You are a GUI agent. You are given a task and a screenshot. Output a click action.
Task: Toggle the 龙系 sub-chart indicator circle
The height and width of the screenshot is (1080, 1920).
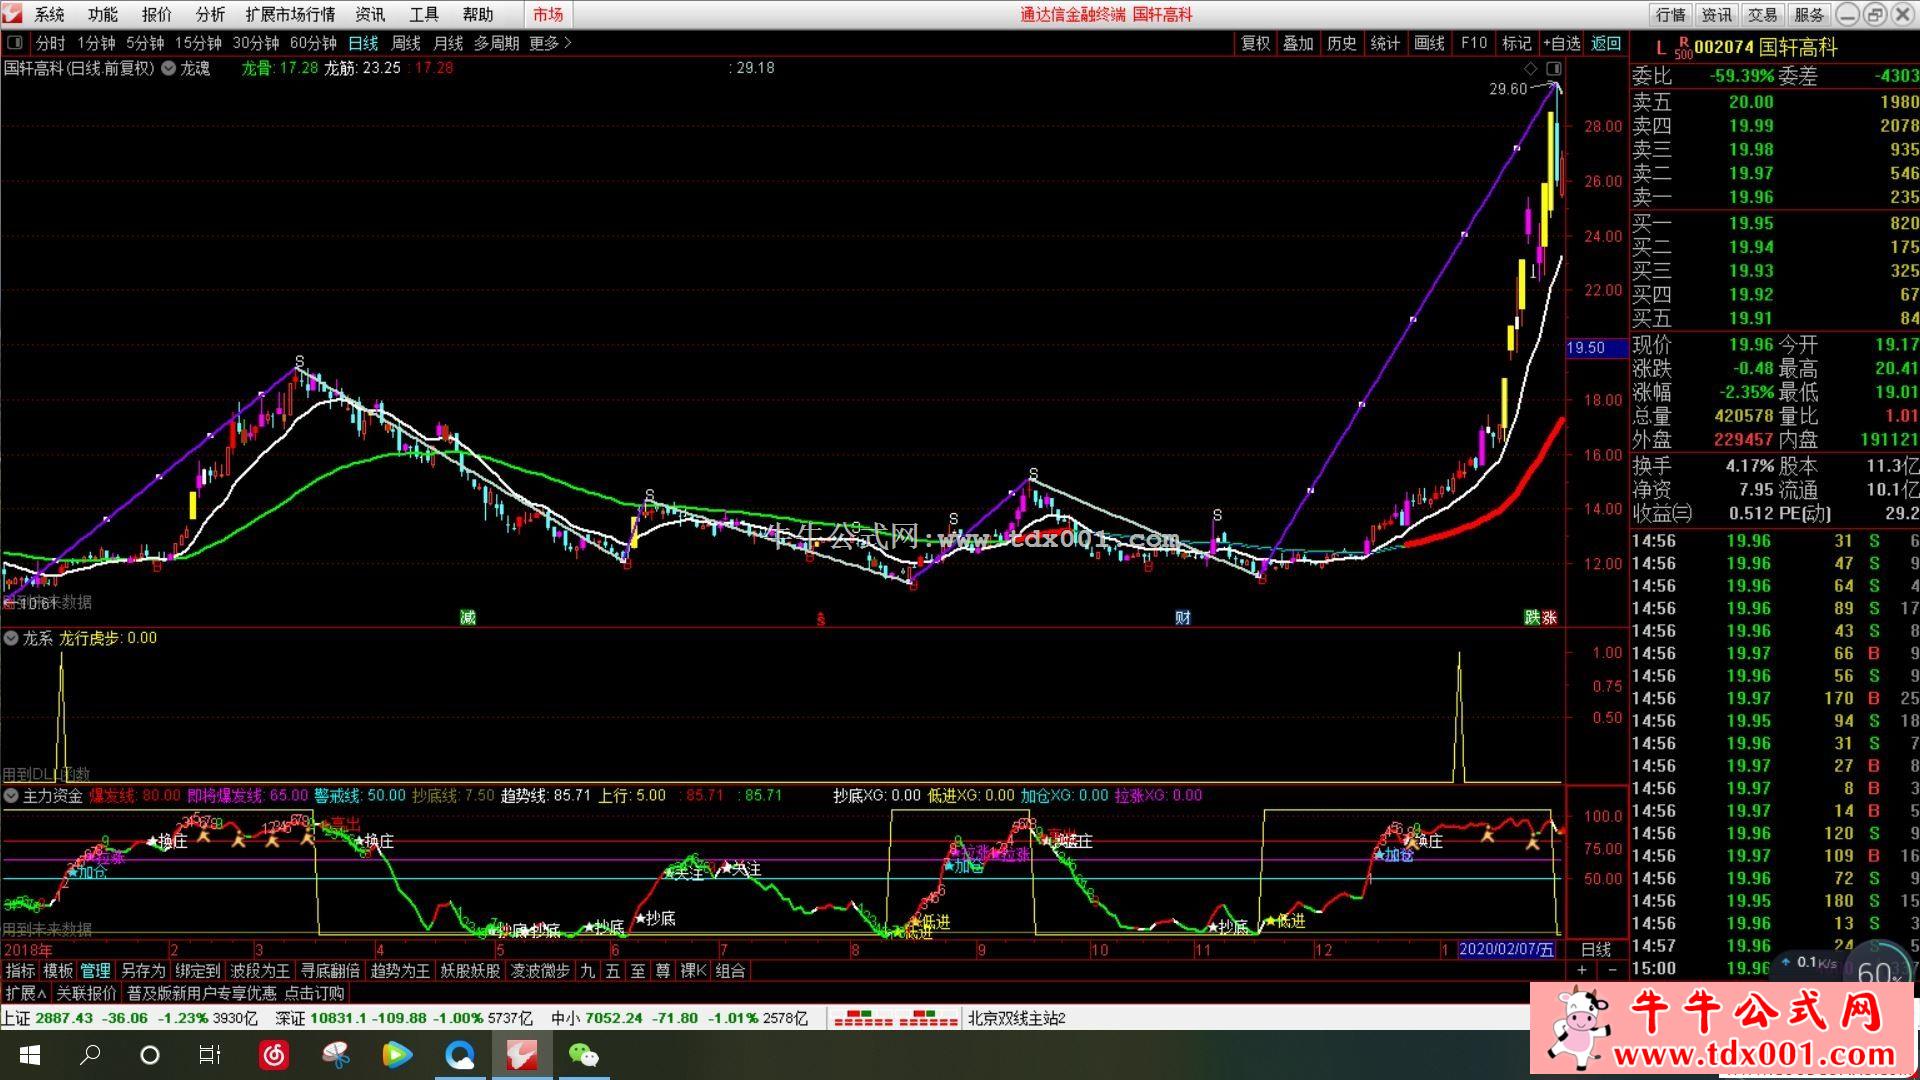pyautogui.click(x=11, y=638)
